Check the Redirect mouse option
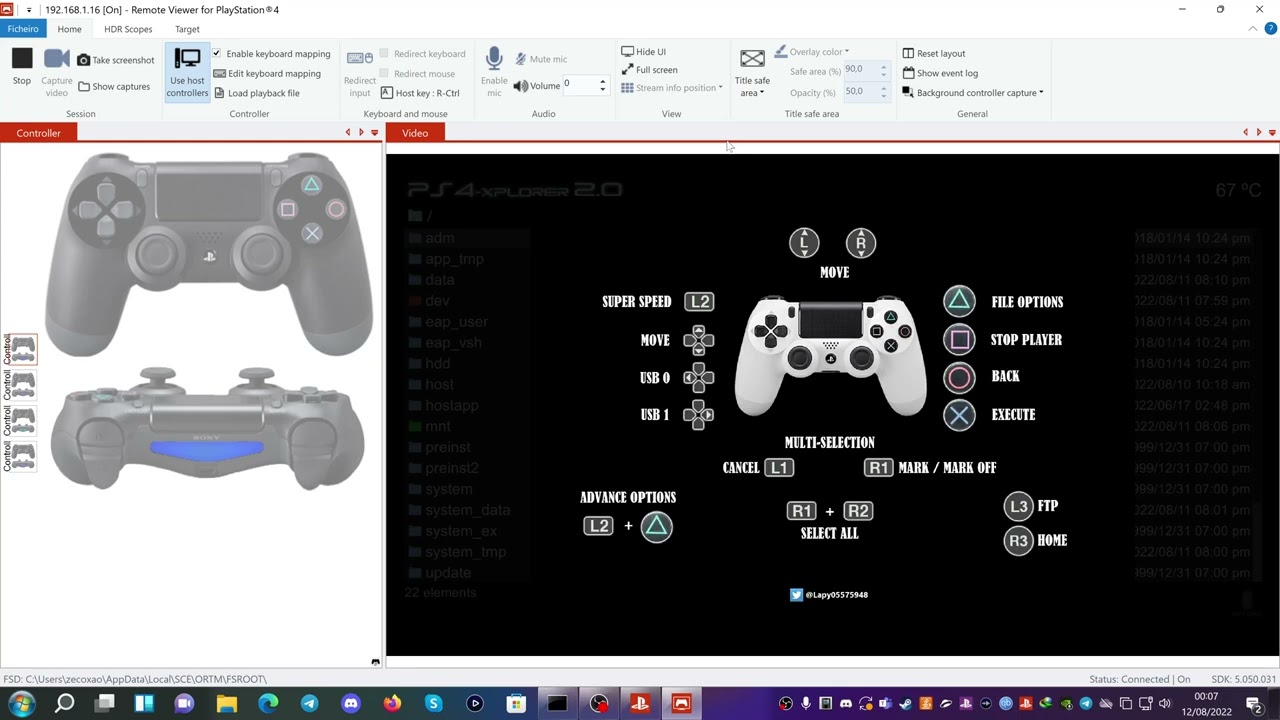Screen dimensions: 1280x720 (384, 74)
